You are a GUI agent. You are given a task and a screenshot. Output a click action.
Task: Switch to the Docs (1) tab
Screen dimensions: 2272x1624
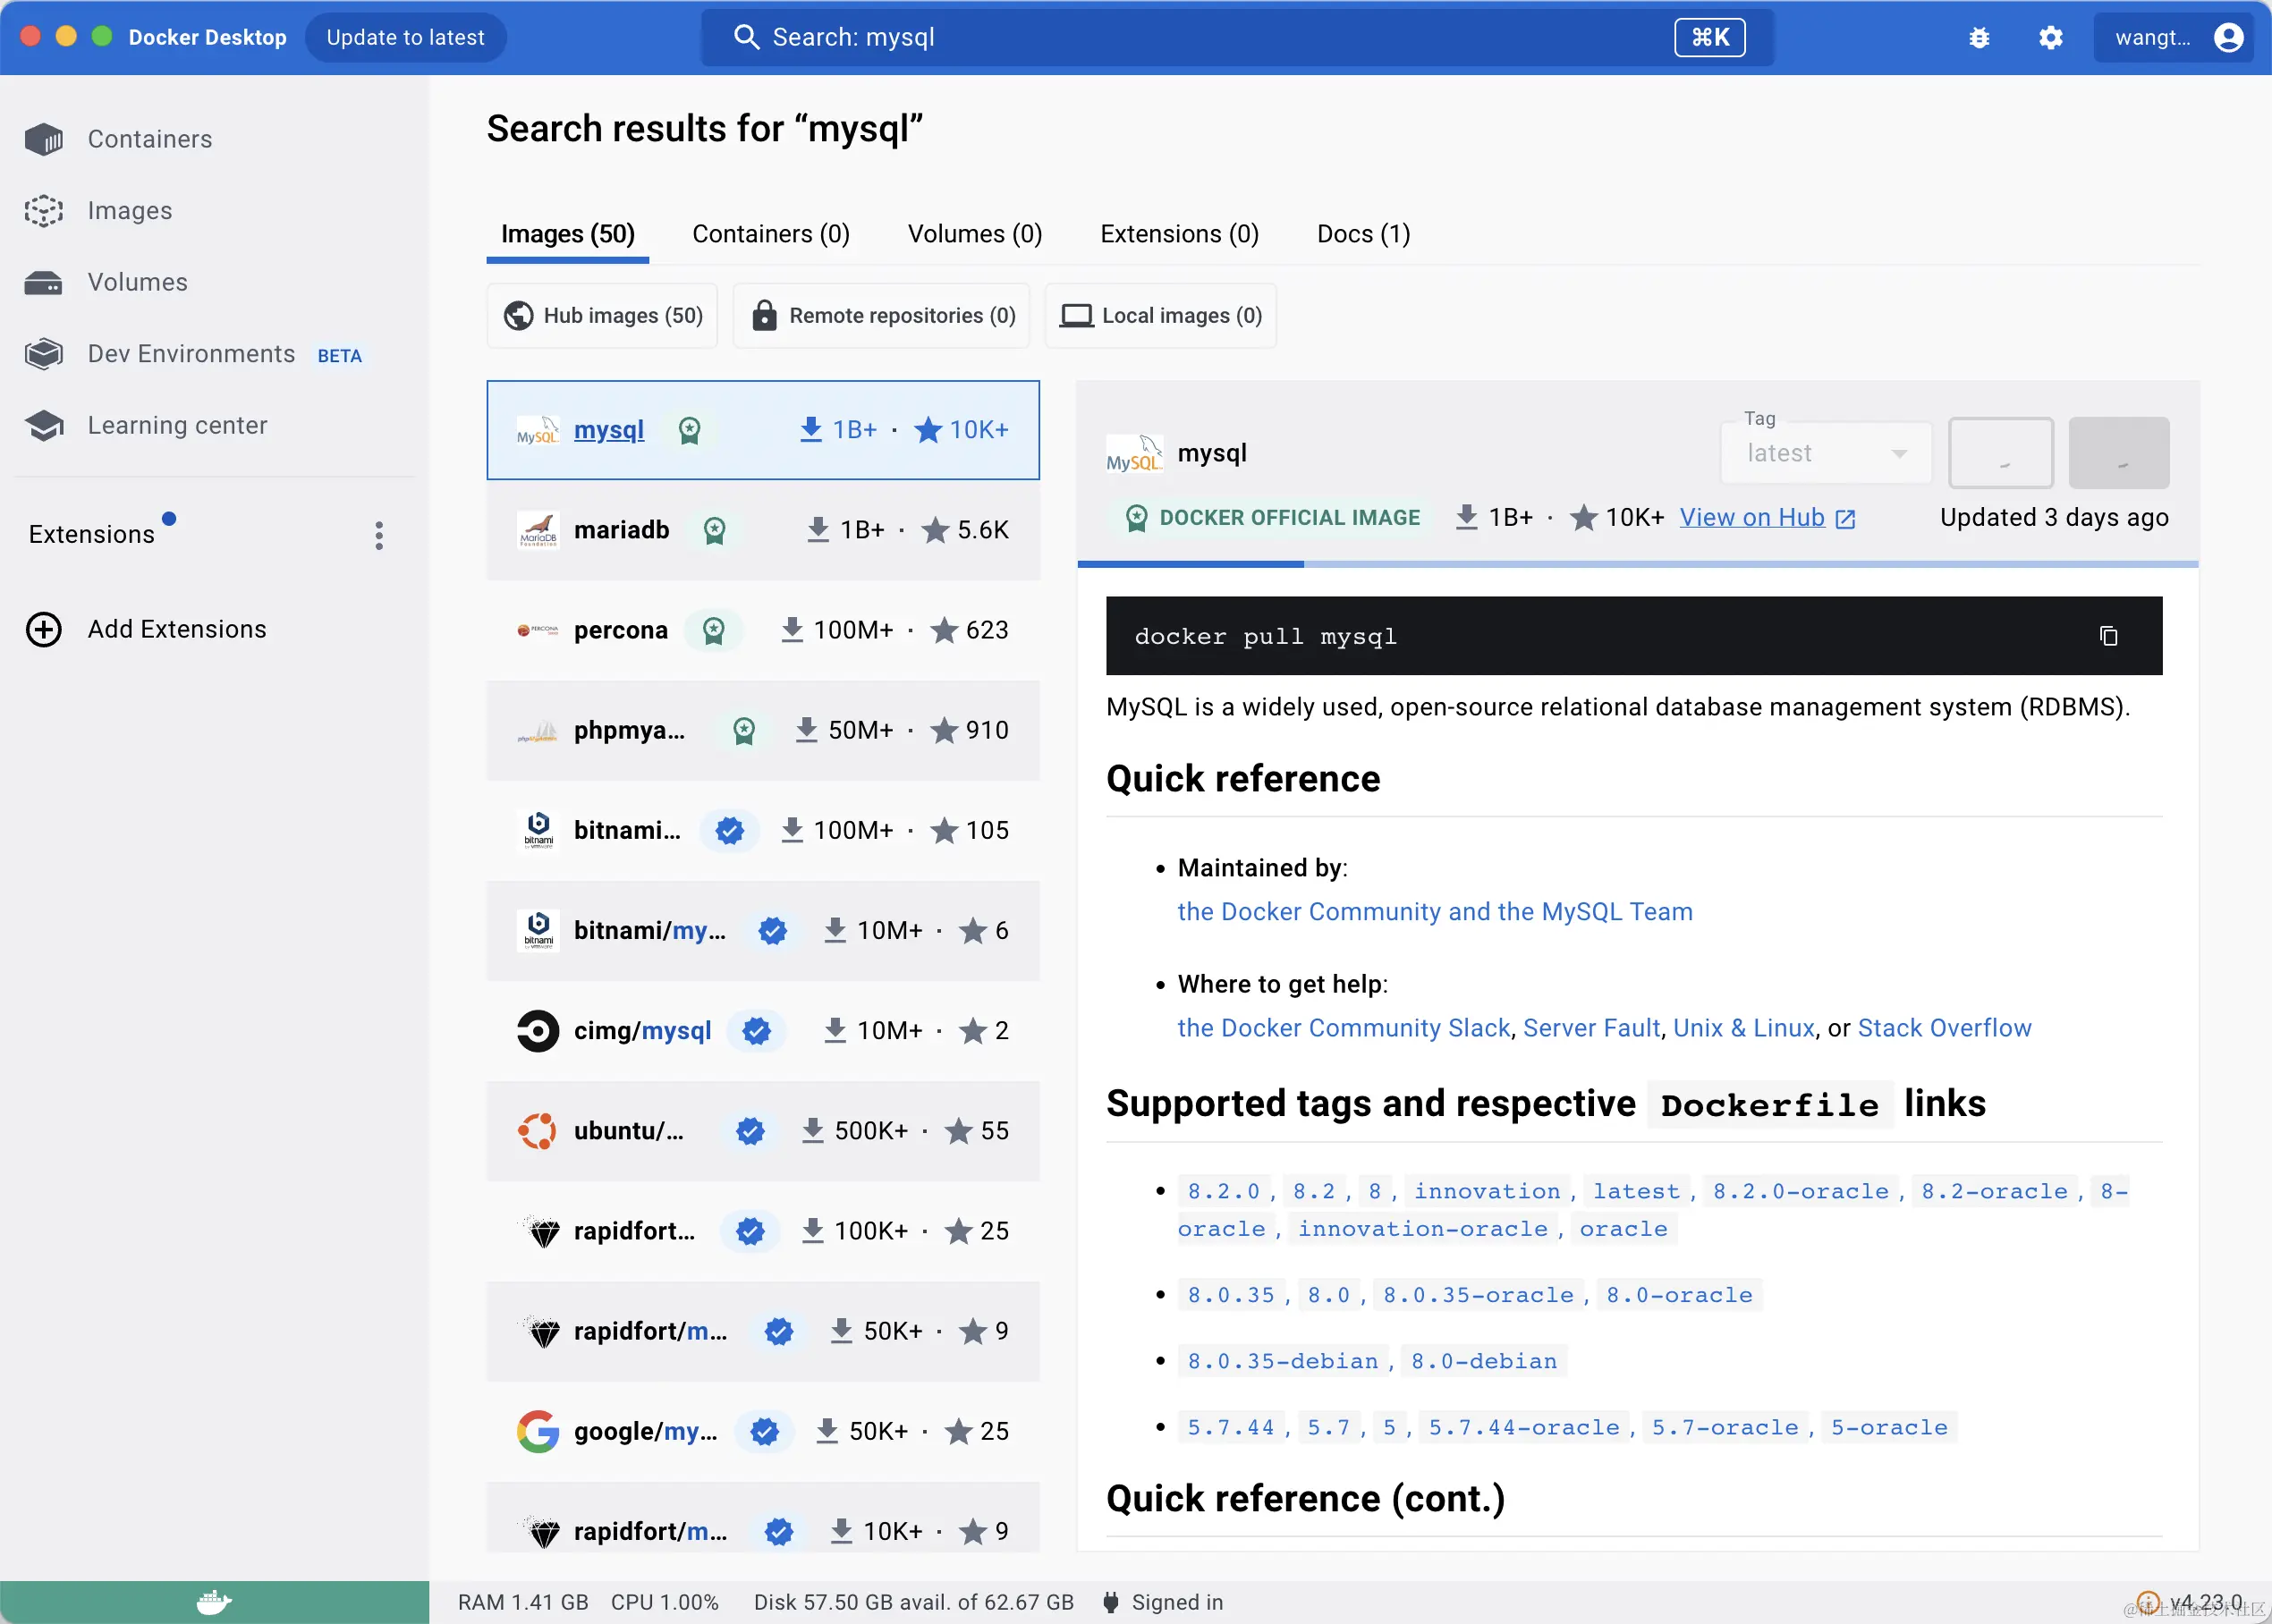[x=1363, y=234]
